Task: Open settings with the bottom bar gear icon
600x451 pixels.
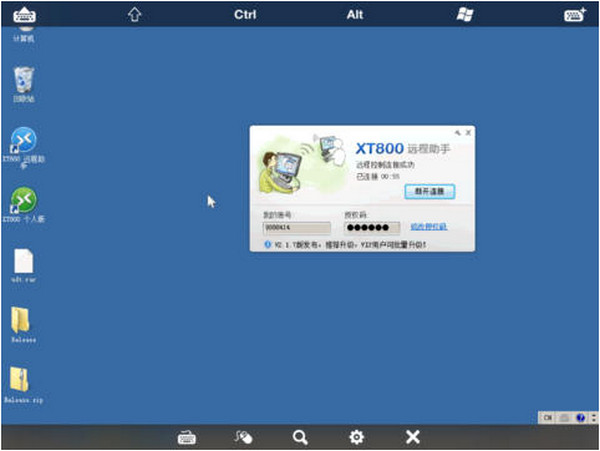Action: coord(357,437)
